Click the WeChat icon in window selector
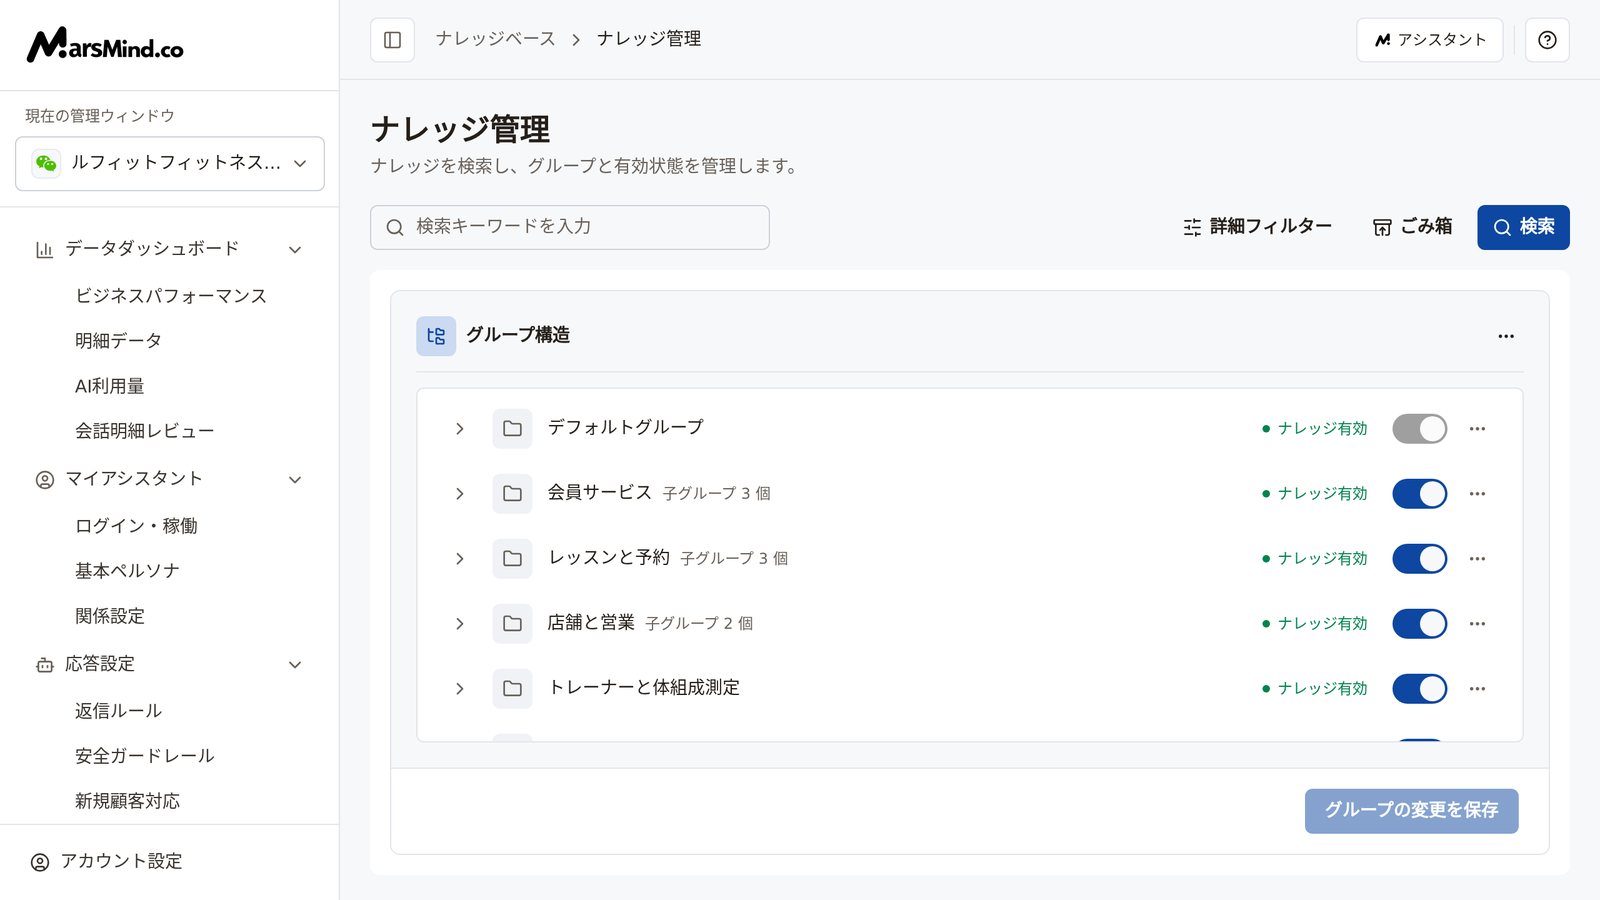The image size is (1600, 900). (x=46, y=163)
